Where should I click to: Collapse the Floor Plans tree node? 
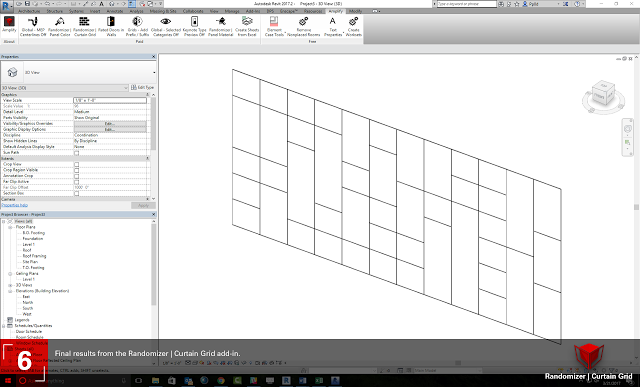[x=10, y=227]
